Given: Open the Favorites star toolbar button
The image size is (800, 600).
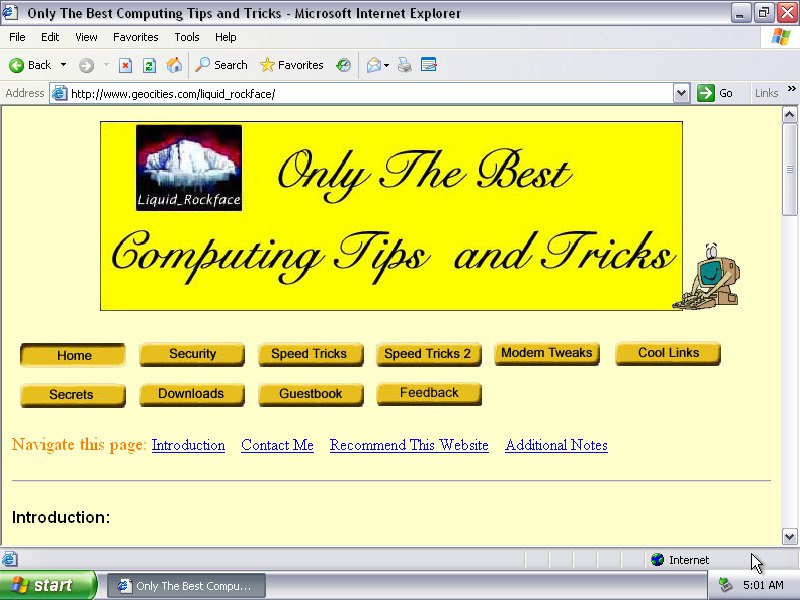Looking at the screenshot, I should click(x=291, y=65).
